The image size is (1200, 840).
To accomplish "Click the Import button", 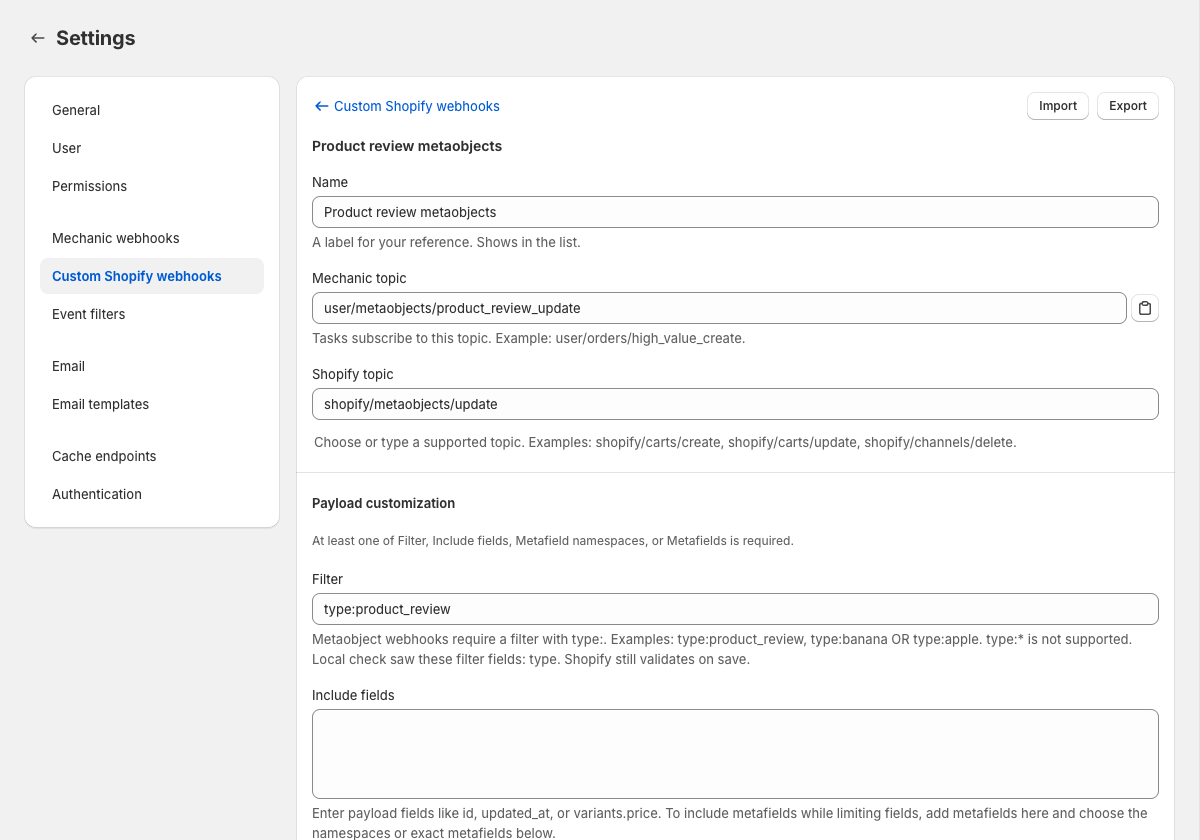I will (1058, 106).
